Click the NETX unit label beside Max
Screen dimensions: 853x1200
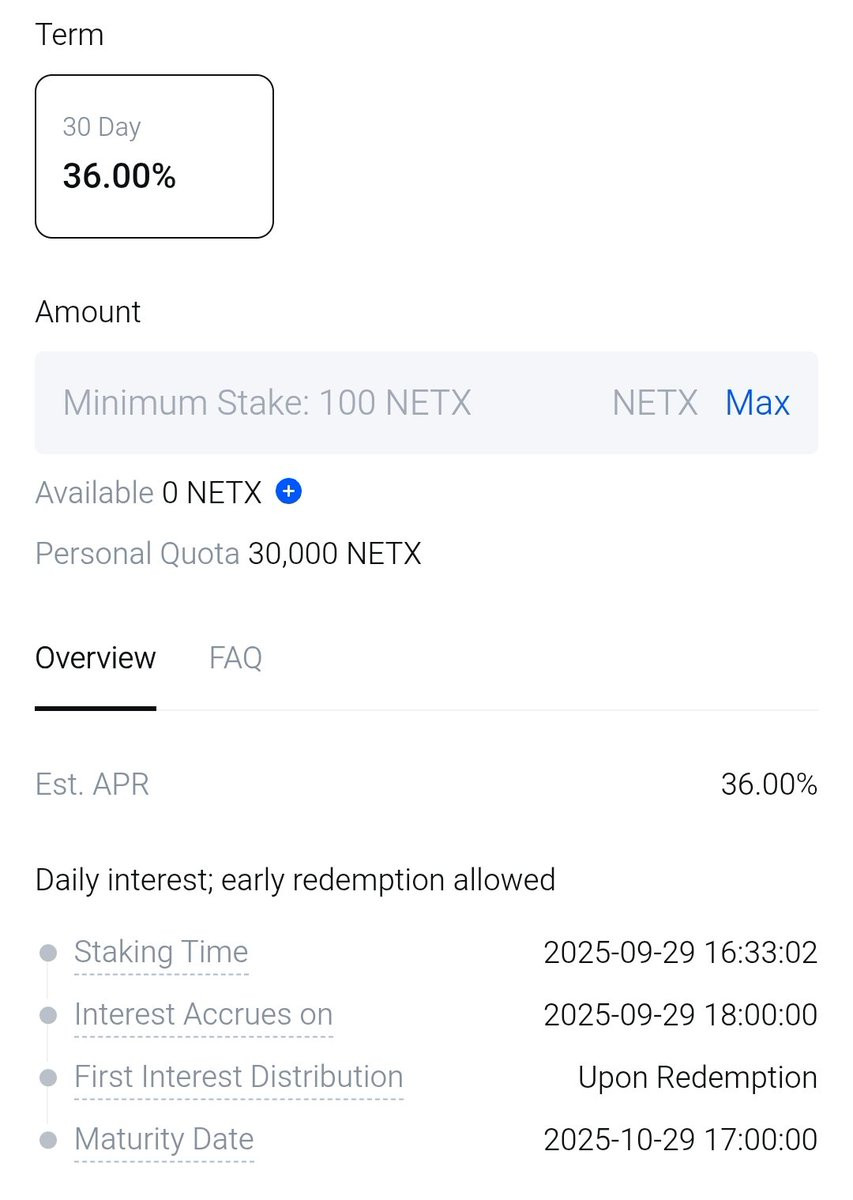[655, 403]
